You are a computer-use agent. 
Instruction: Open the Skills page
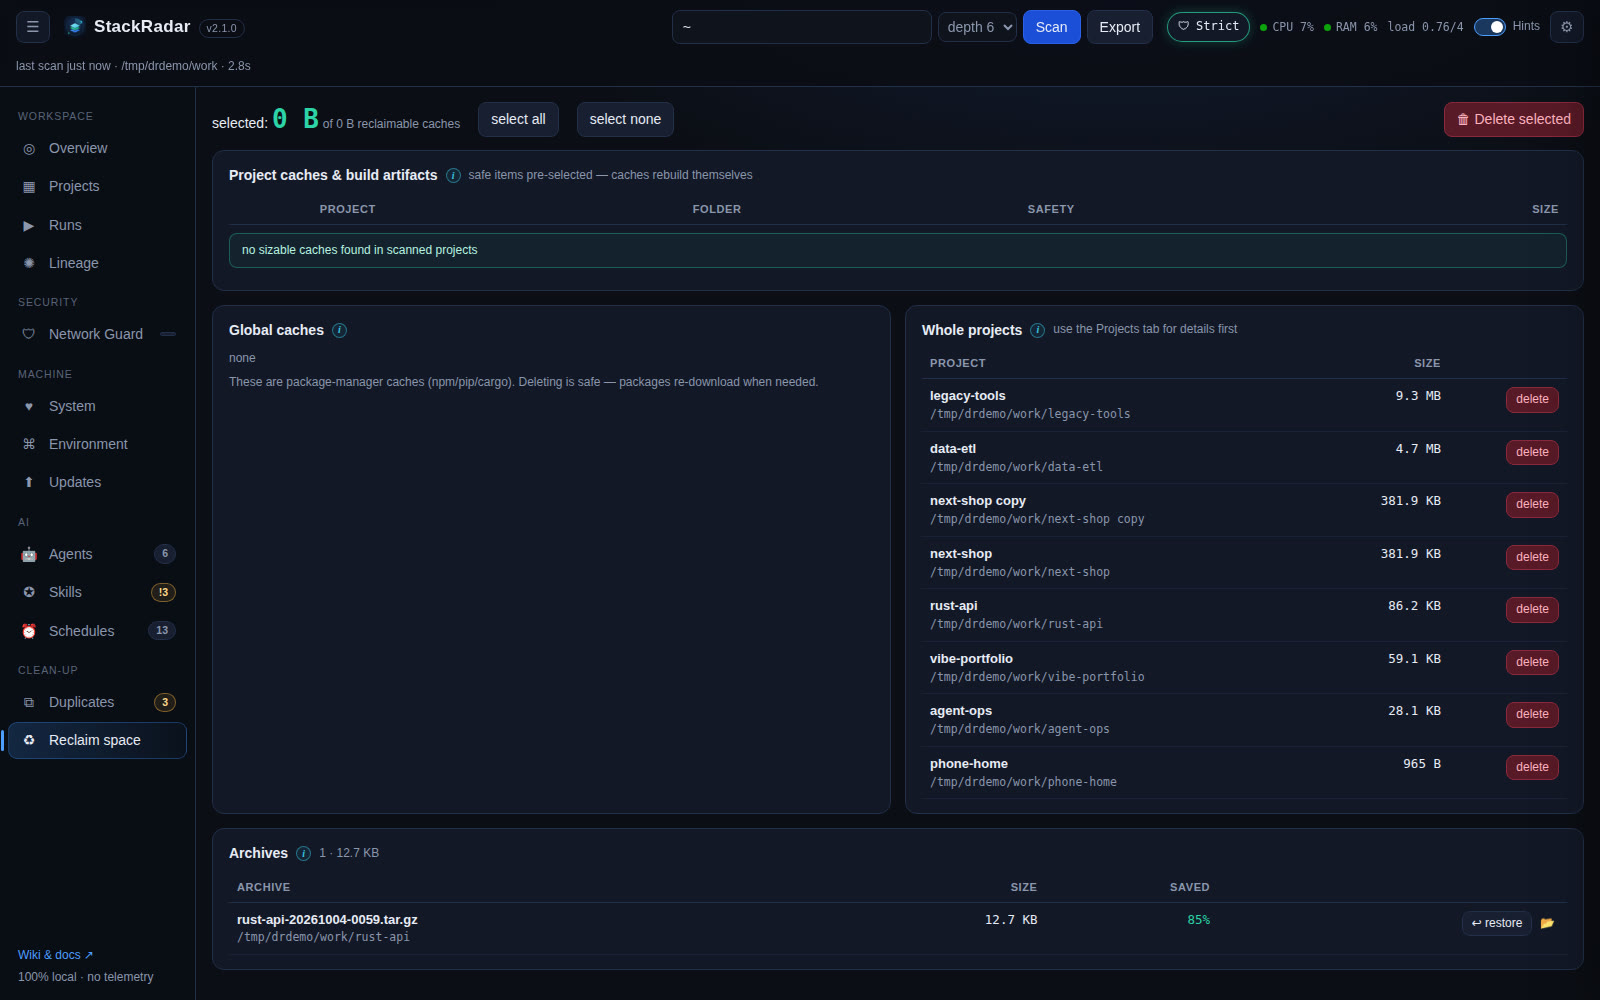tap(97, 592)
